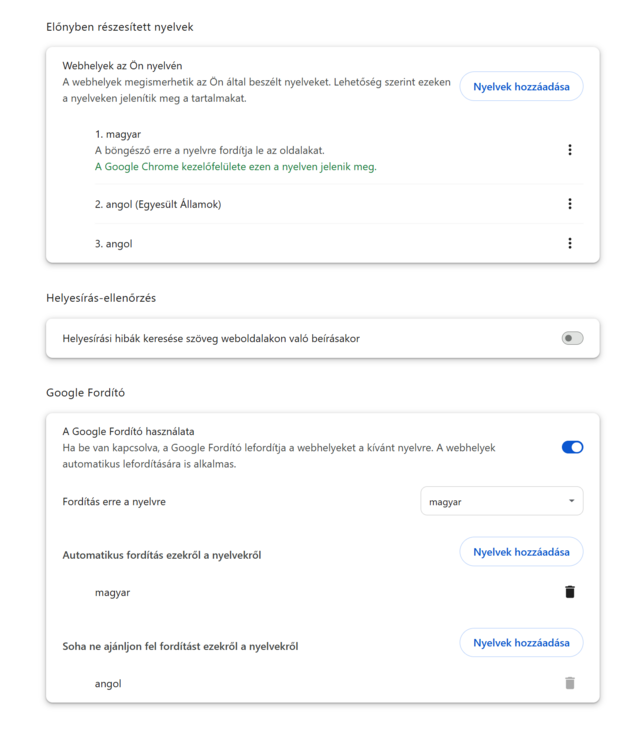This screenshot has height=735, width=640.
Task: Click magyar in automatic translation list
Action: tap(113, 592)
